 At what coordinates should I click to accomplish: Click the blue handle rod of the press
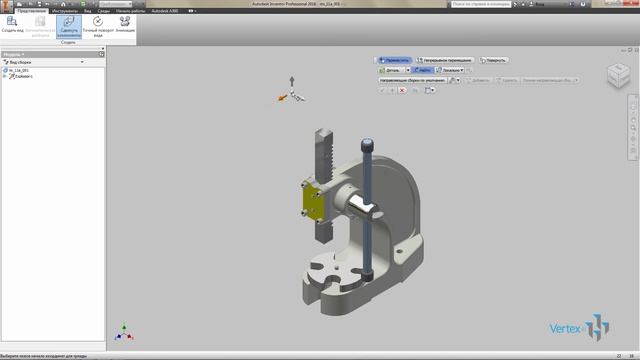pyautogui.click(x=367, y=176)
